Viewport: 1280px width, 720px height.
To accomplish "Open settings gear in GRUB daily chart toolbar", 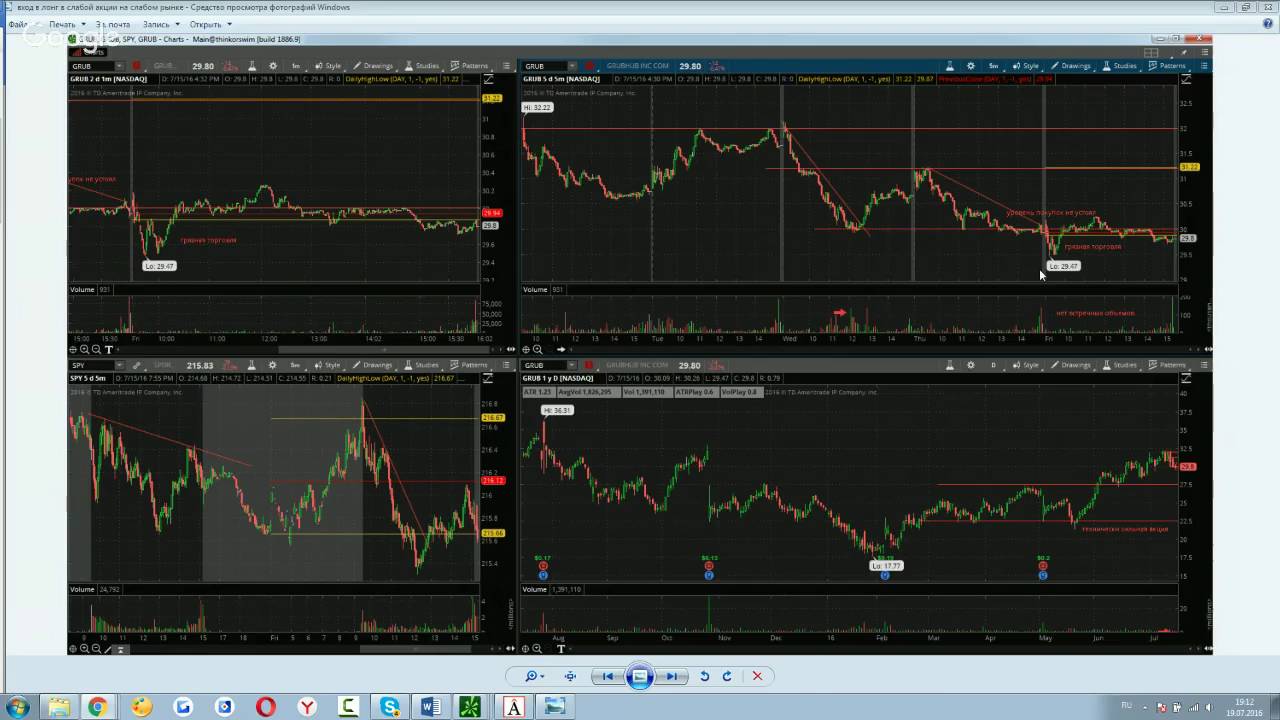I will pos(971,365).
